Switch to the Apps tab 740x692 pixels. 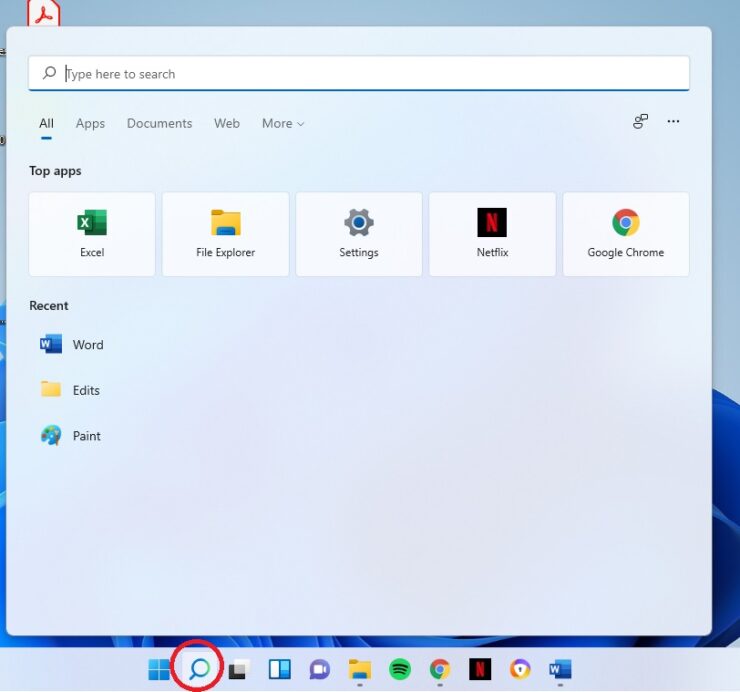(90, 123)
